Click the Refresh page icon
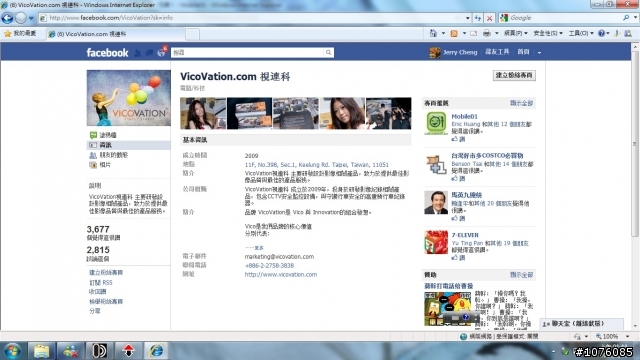The image size is (640, 360). [x=478, y=18]
